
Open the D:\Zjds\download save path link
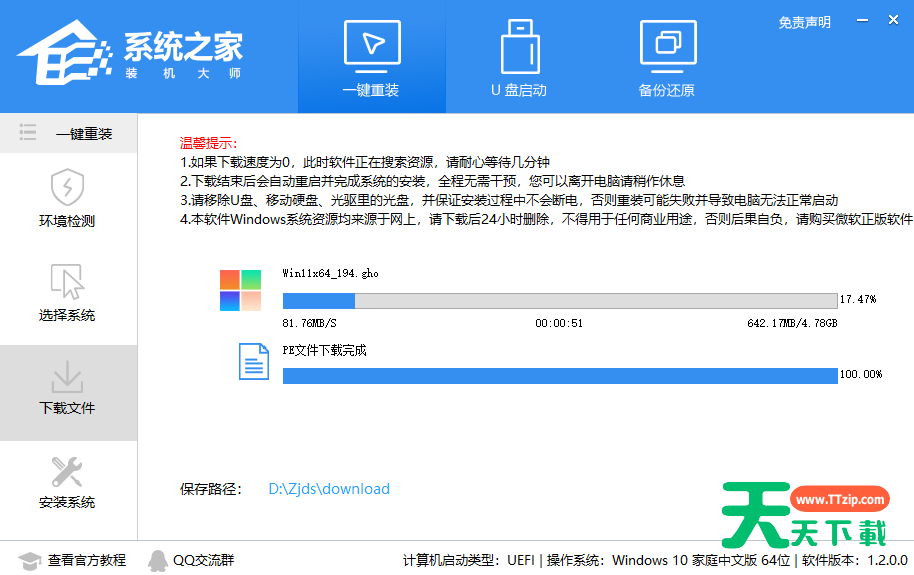coord(329,489)
